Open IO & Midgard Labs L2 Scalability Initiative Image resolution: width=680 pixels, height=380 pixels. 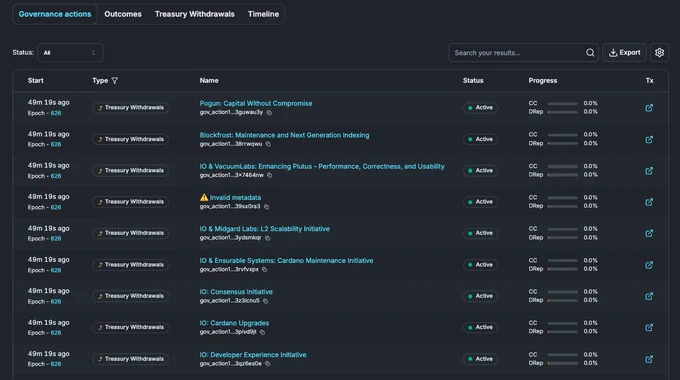[265, 229]
